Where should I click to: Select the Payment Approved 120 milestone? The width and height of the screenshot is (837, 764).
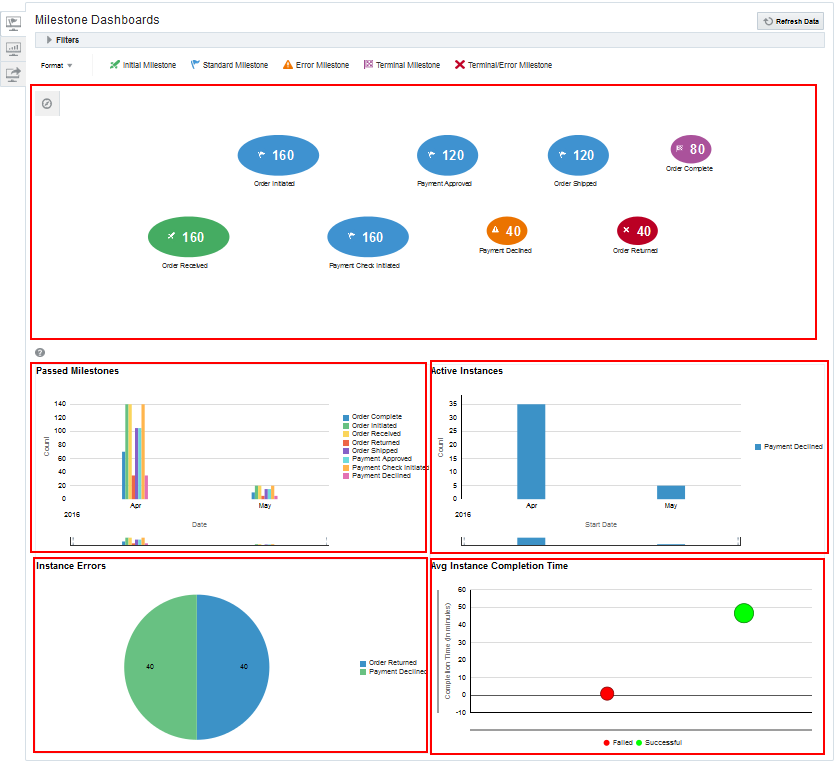click(x=447, y=155)
